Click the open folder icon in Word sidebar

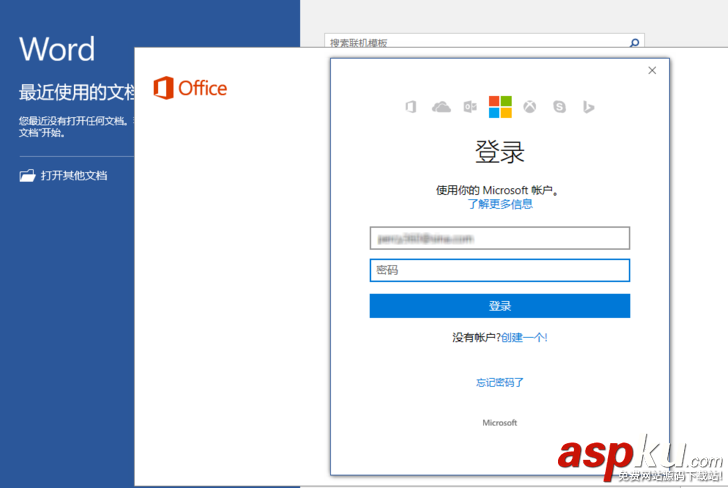(27, 176)
